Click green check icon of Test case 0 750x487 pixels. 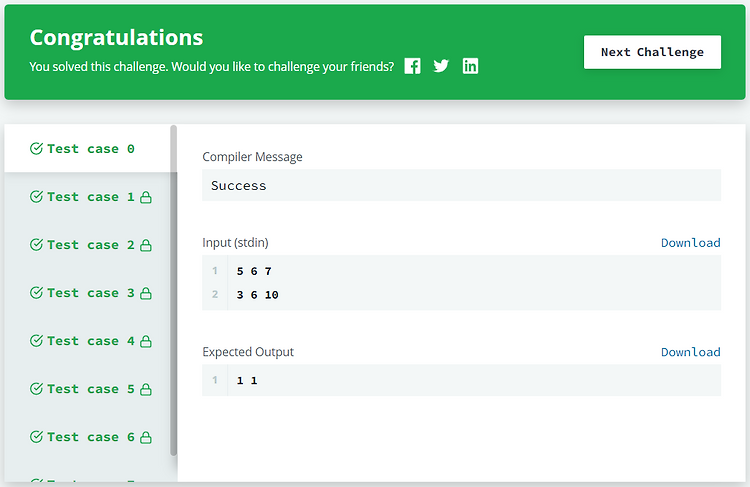[x=36, y=148]
